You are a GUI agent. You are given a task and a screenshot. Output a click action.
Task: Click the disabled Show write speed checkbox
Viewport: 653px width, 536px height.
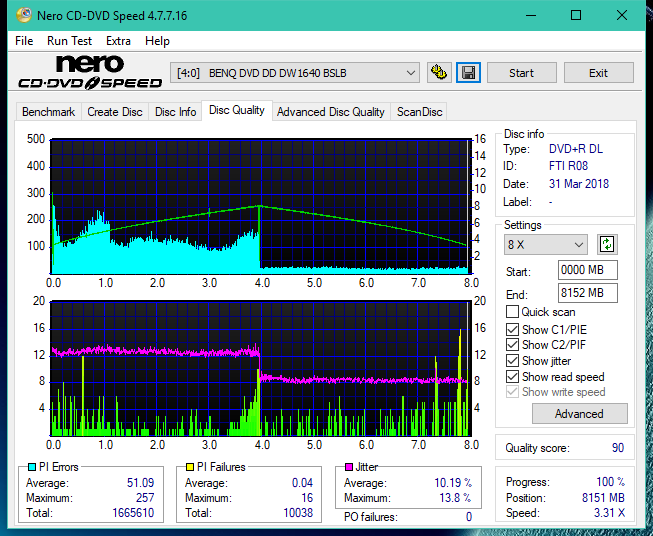pos(512,392)
